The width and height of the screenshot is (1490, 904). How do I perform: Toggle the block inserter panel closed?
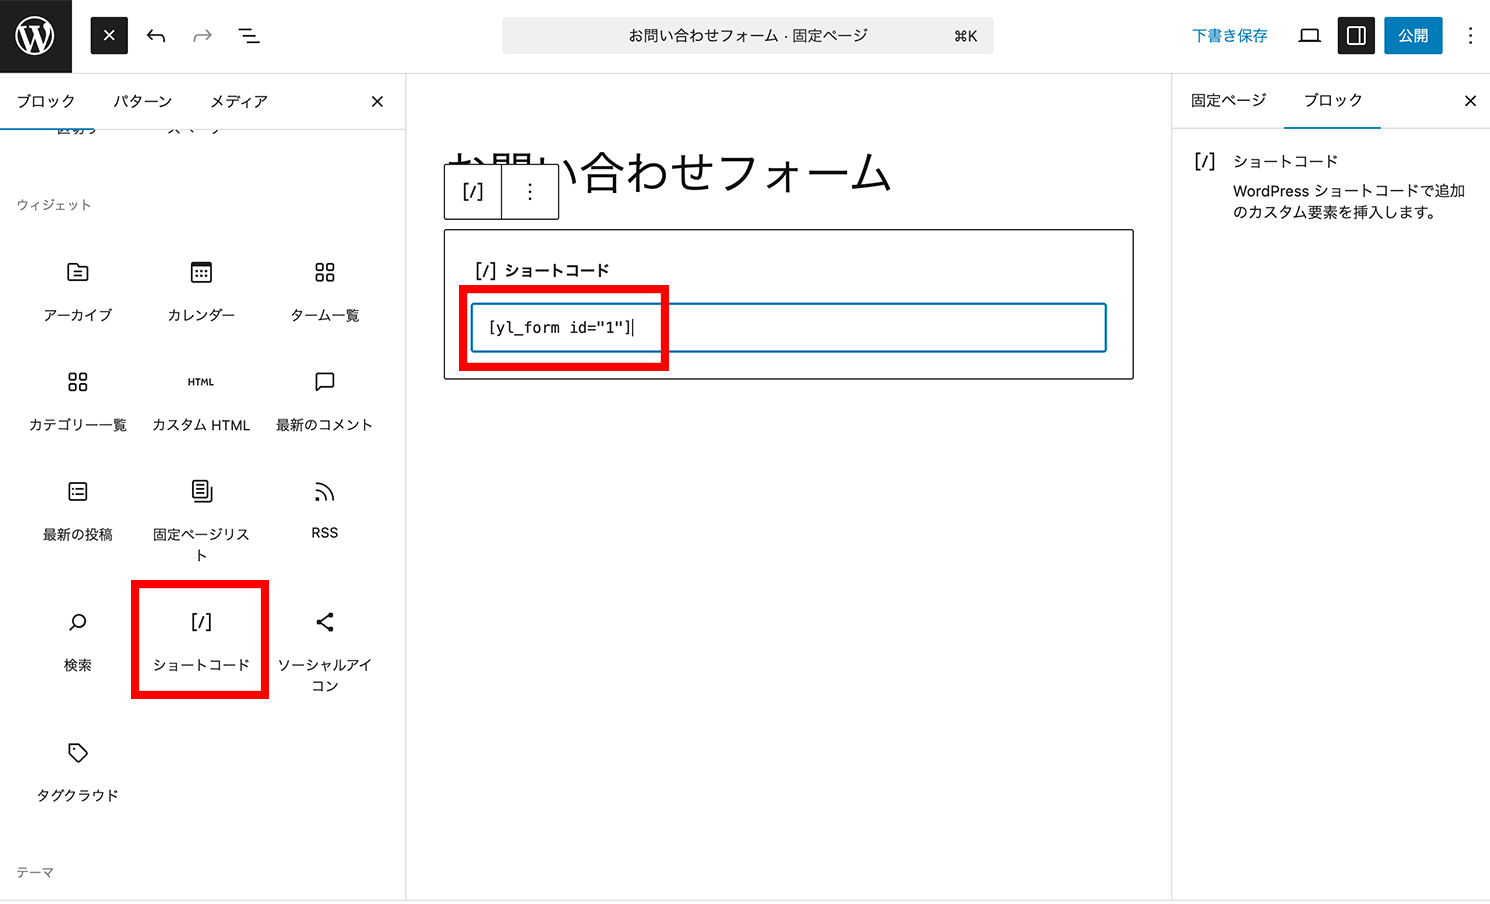109,36
